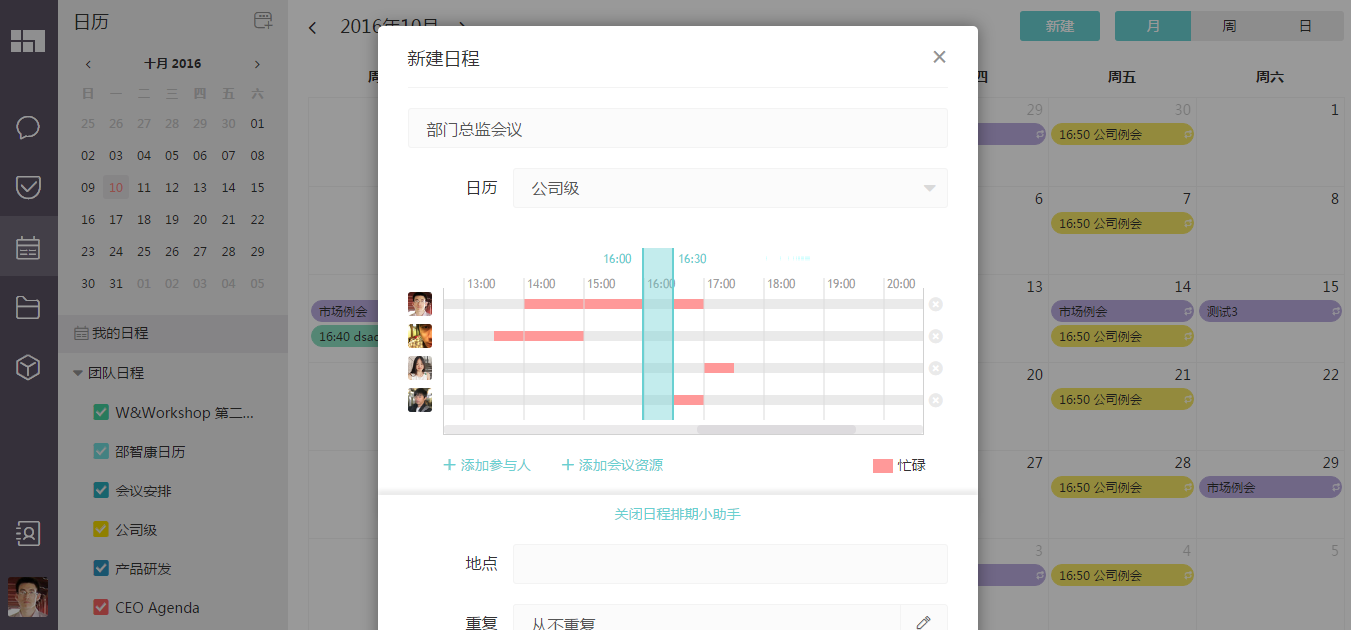Toggle the W&Workshop calendar checkbox
Image resolution: width=1351 pixels, height=630 pixels.
tap(101, 412)
